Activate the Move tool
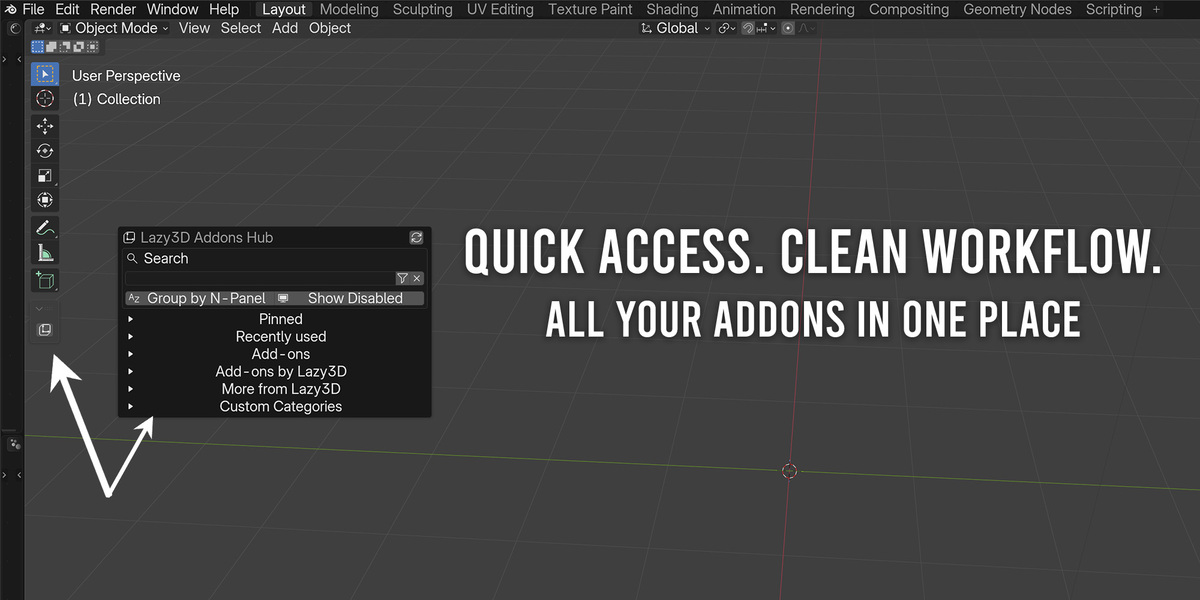Viewport: 1200px width, 600px height. tap(45, 126)
